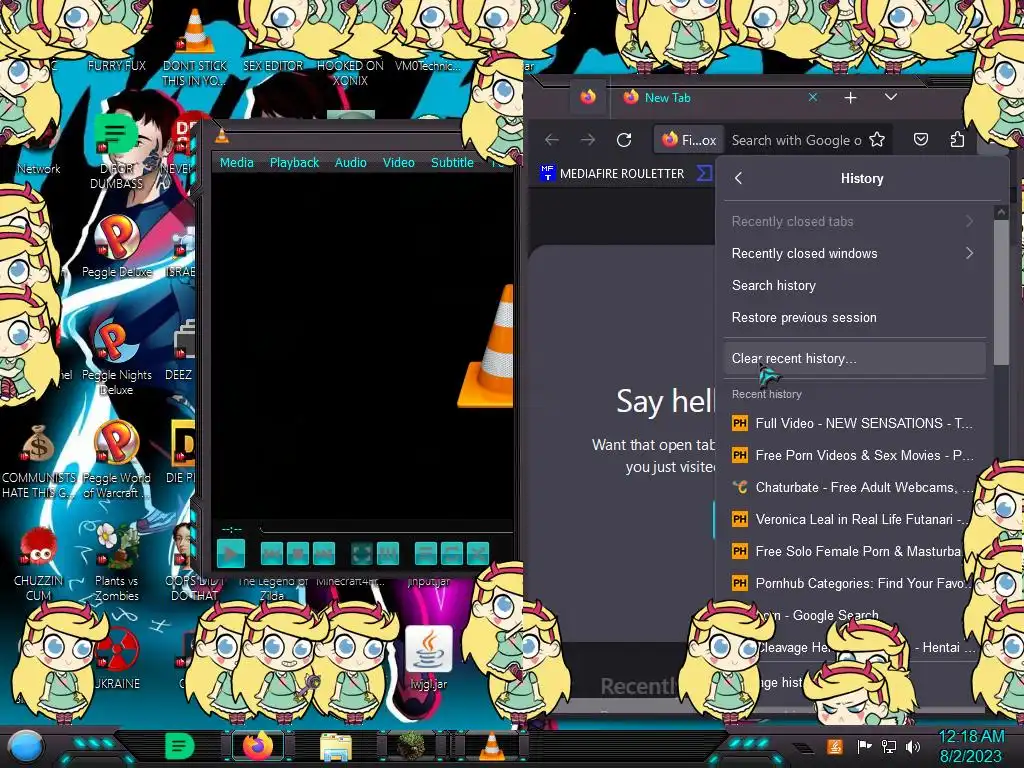Open the green chat app on taskbar

pos(180,746)
